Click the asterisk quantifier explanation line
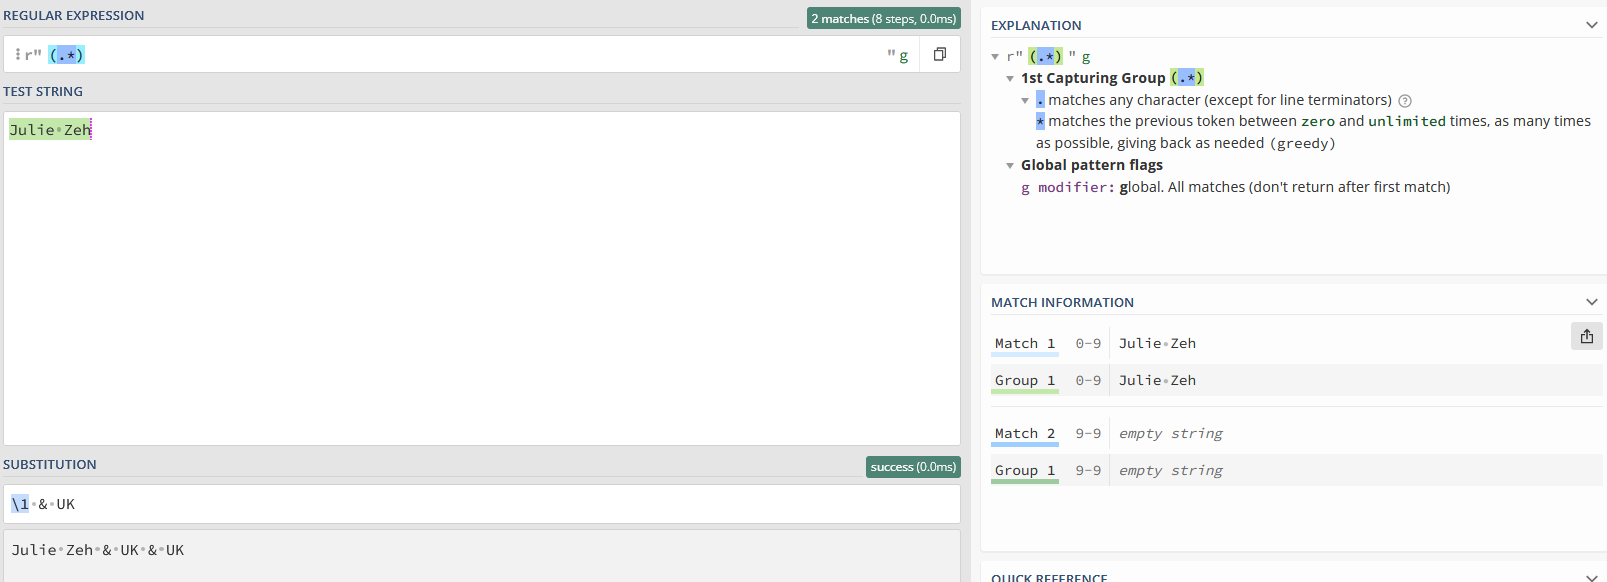The height and width of the screenshot is (582, 1607). 1313,132
